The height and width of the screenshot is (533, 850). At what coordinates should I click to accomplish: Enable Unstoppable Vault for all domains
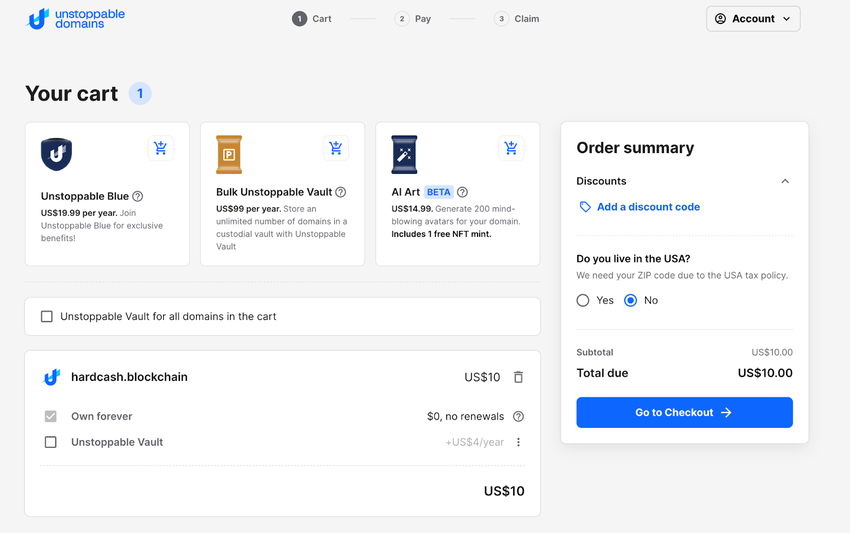[47, 316]
